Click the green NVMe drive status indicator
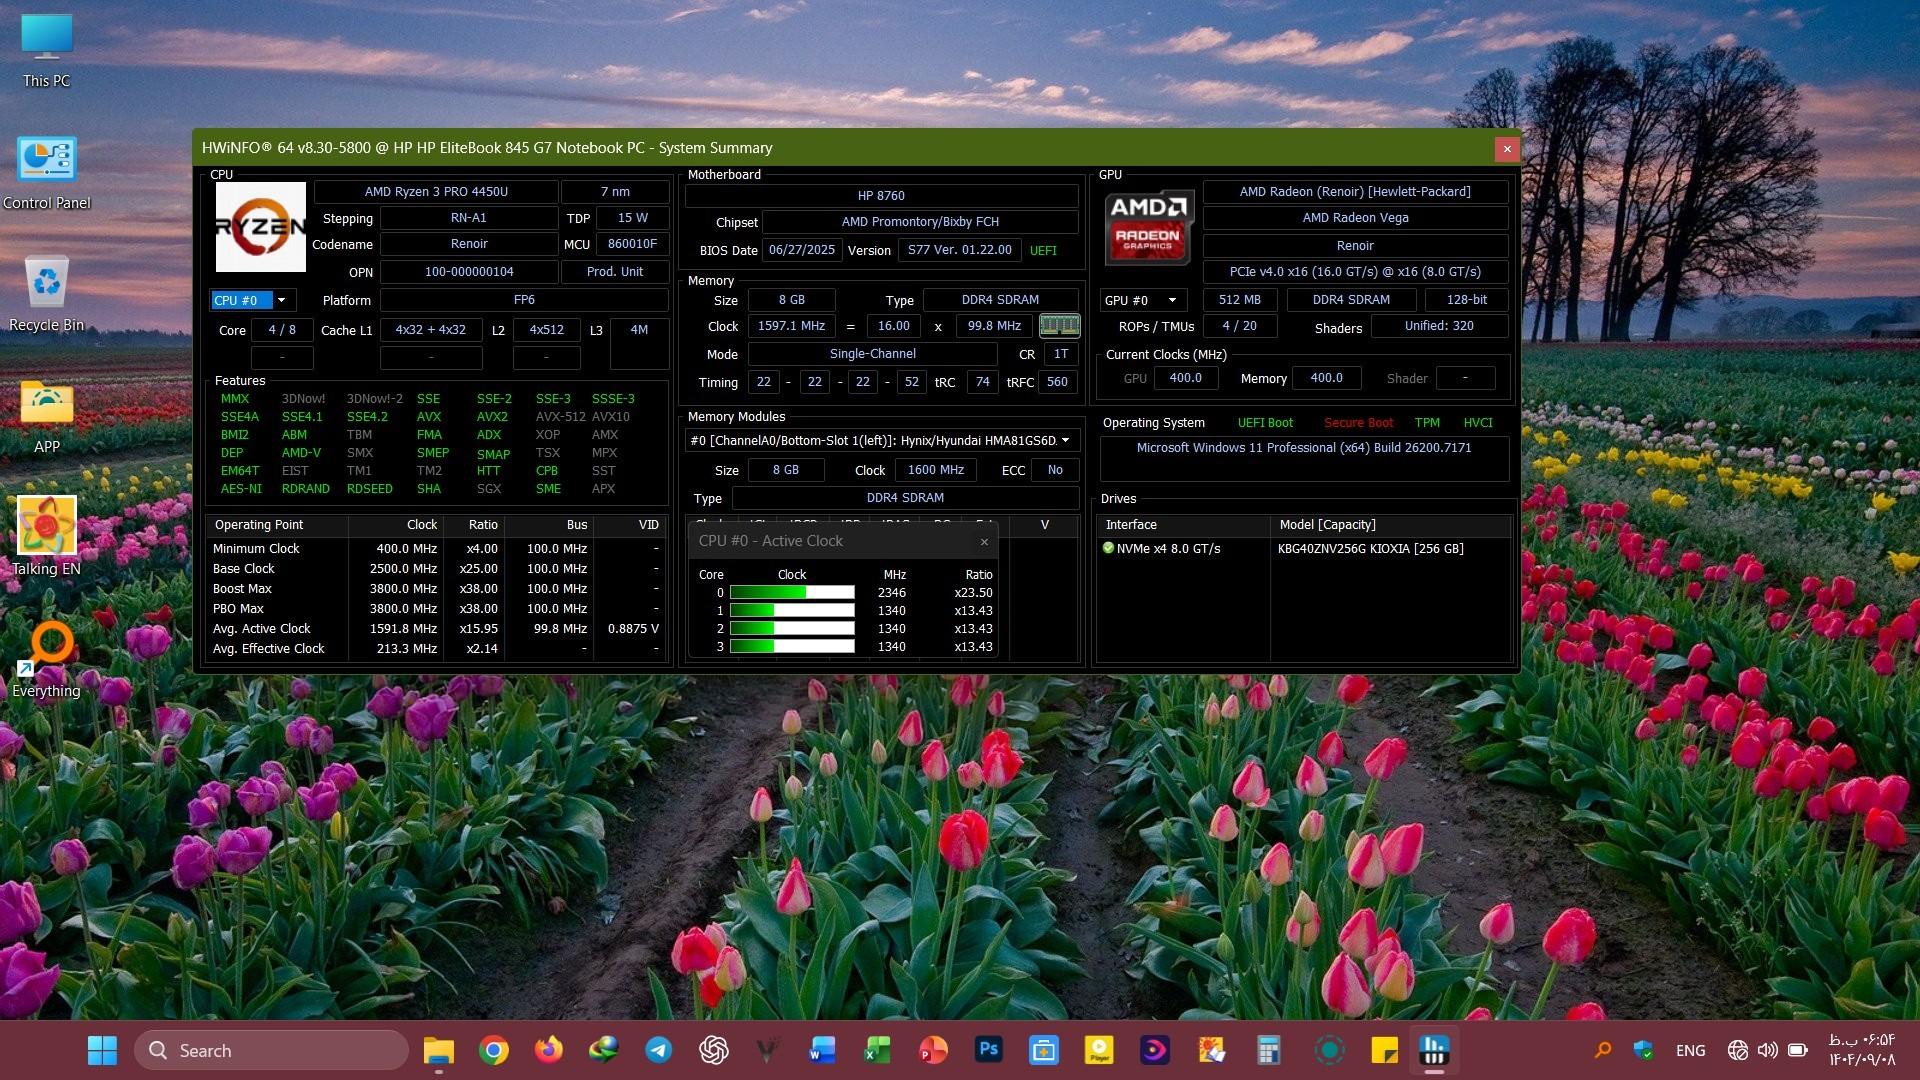This screenshot has width=1920, height=1080. [1108, 548]
